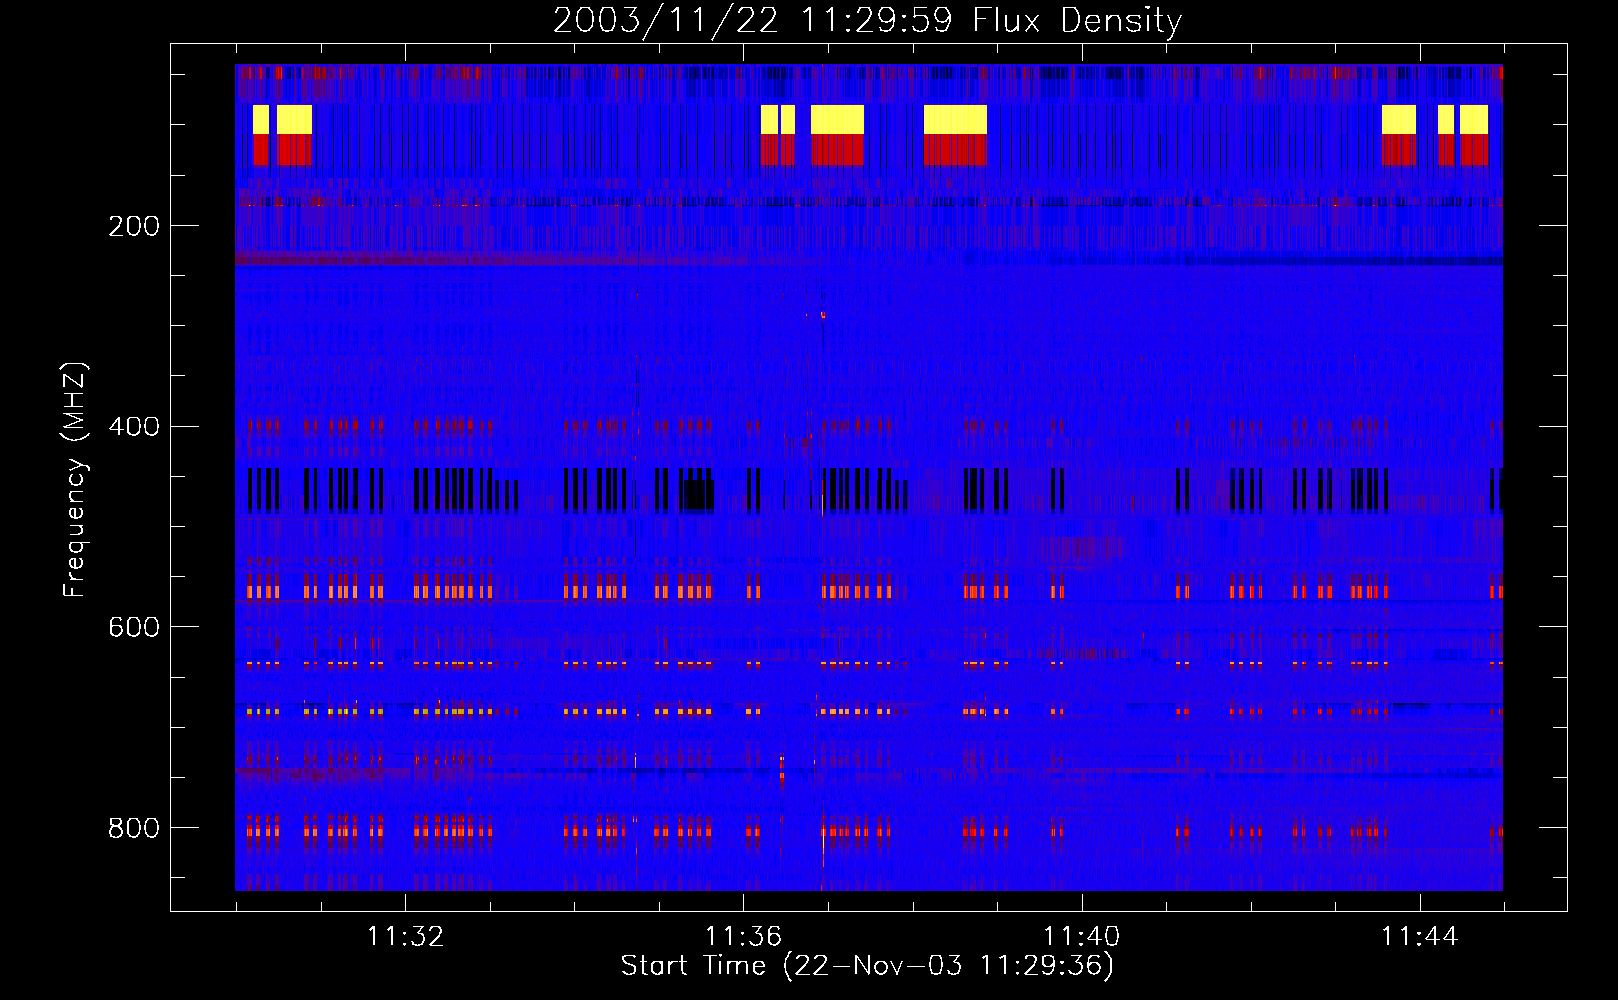The width and height of the screenshot is (1618, 1000).
Task: Click the plot title '2003/11/22 11:29:59 Flux Density'
Action: click(867, 20)
